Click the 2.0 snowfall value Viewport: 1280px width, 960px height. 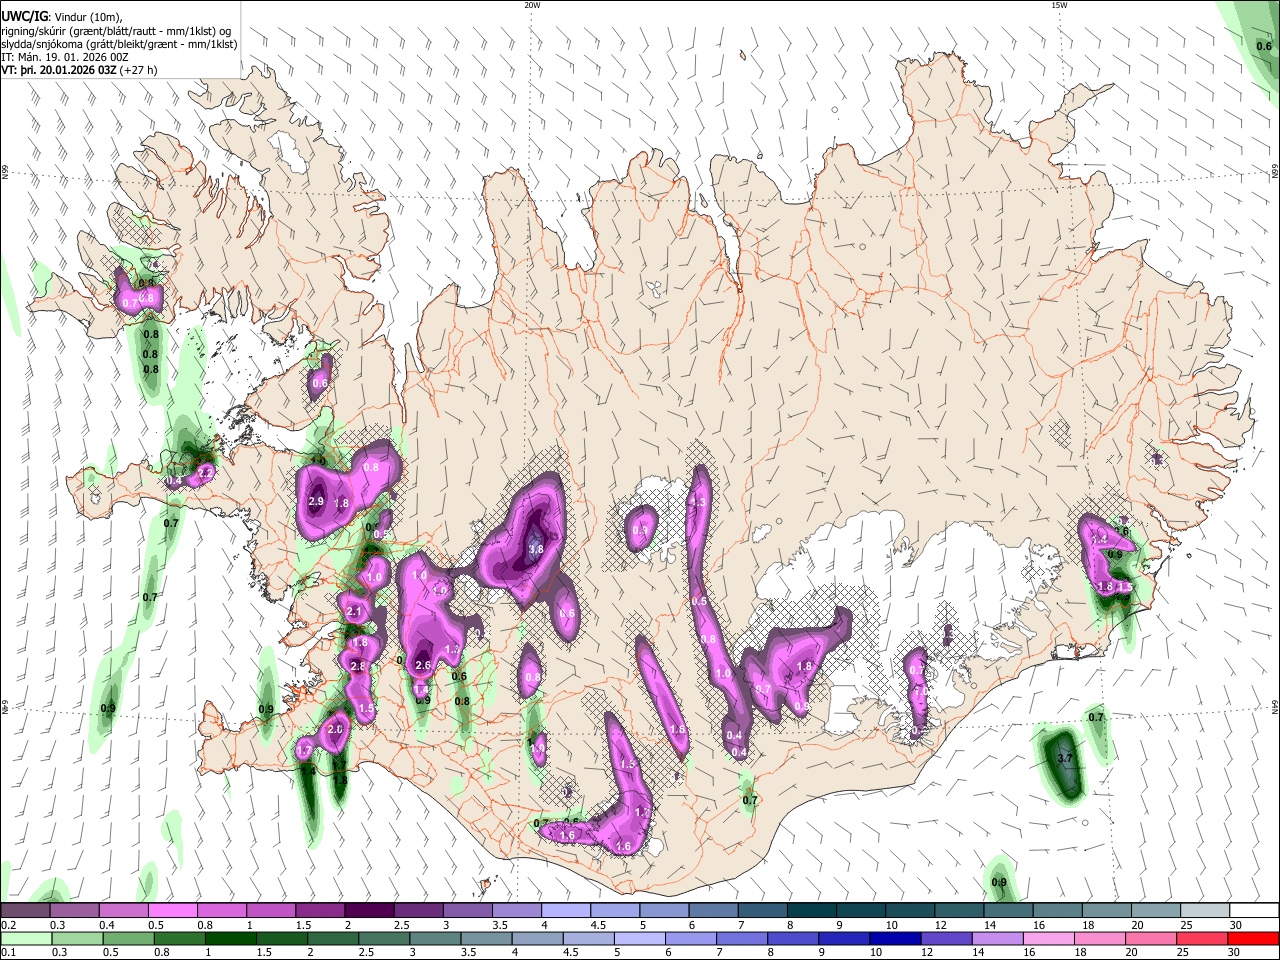pos(335,730)
